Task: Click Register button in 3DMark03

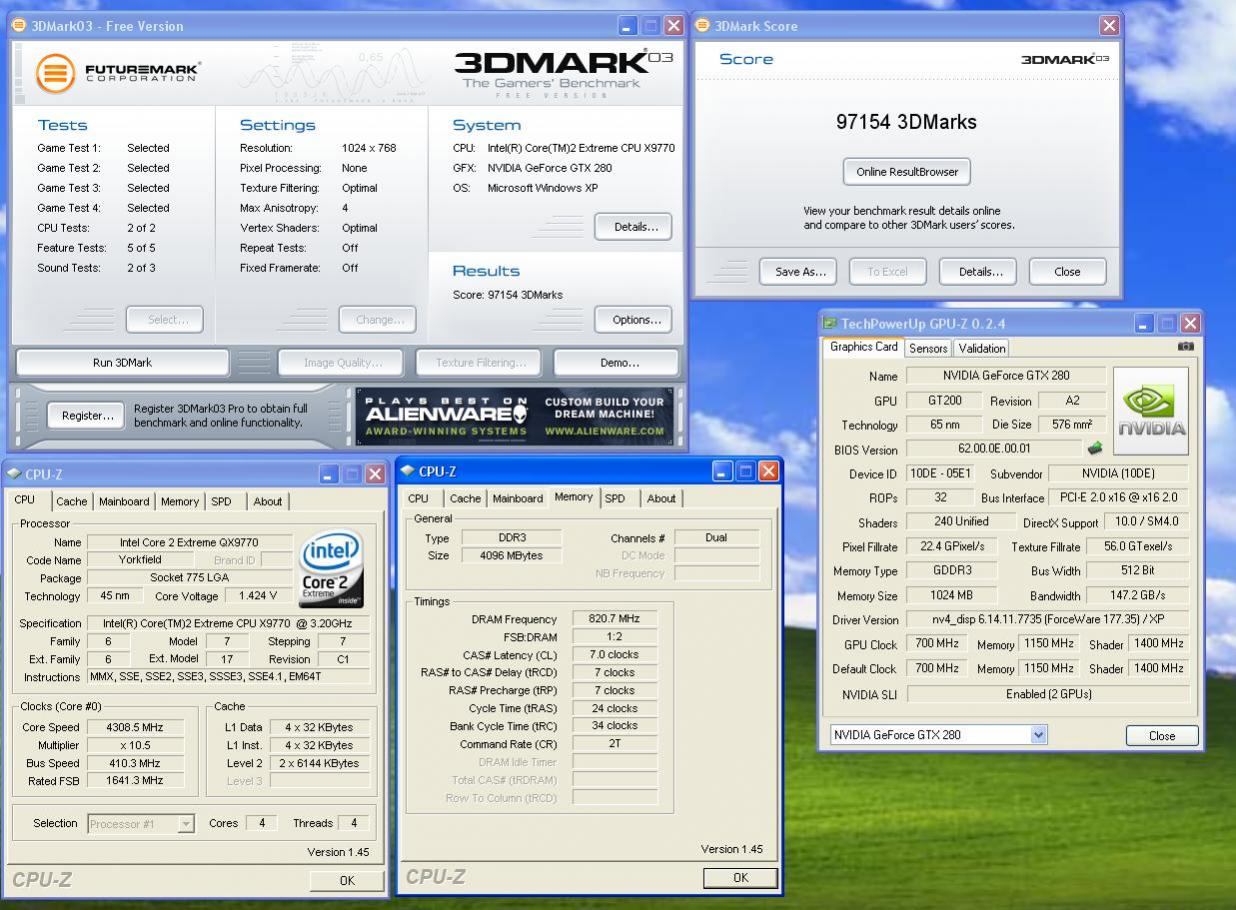Action: tap(87, 416)
